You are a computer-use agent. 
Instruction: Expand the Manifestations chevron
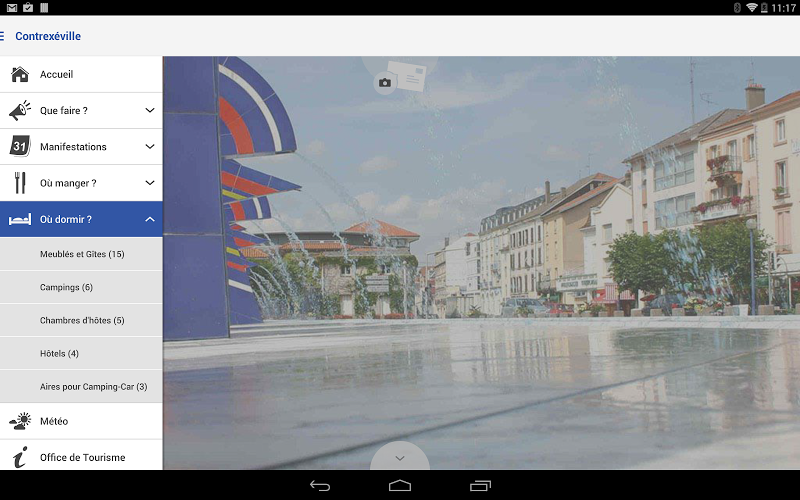coord(149,146)
